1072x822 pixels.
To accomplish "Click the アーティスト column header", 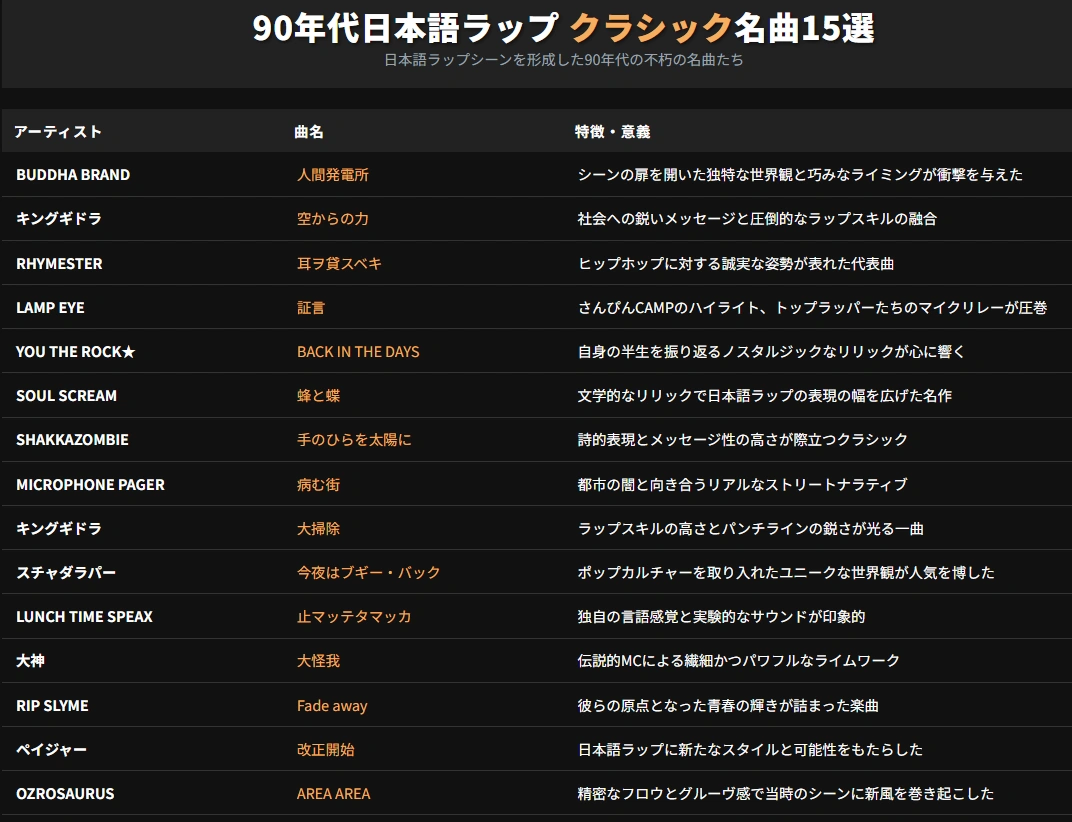I will tap(58, 131).
